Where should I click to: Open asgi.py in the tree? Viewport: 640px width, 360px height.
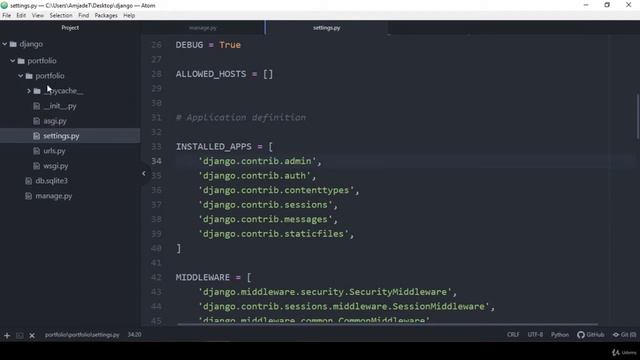[55, 121]
